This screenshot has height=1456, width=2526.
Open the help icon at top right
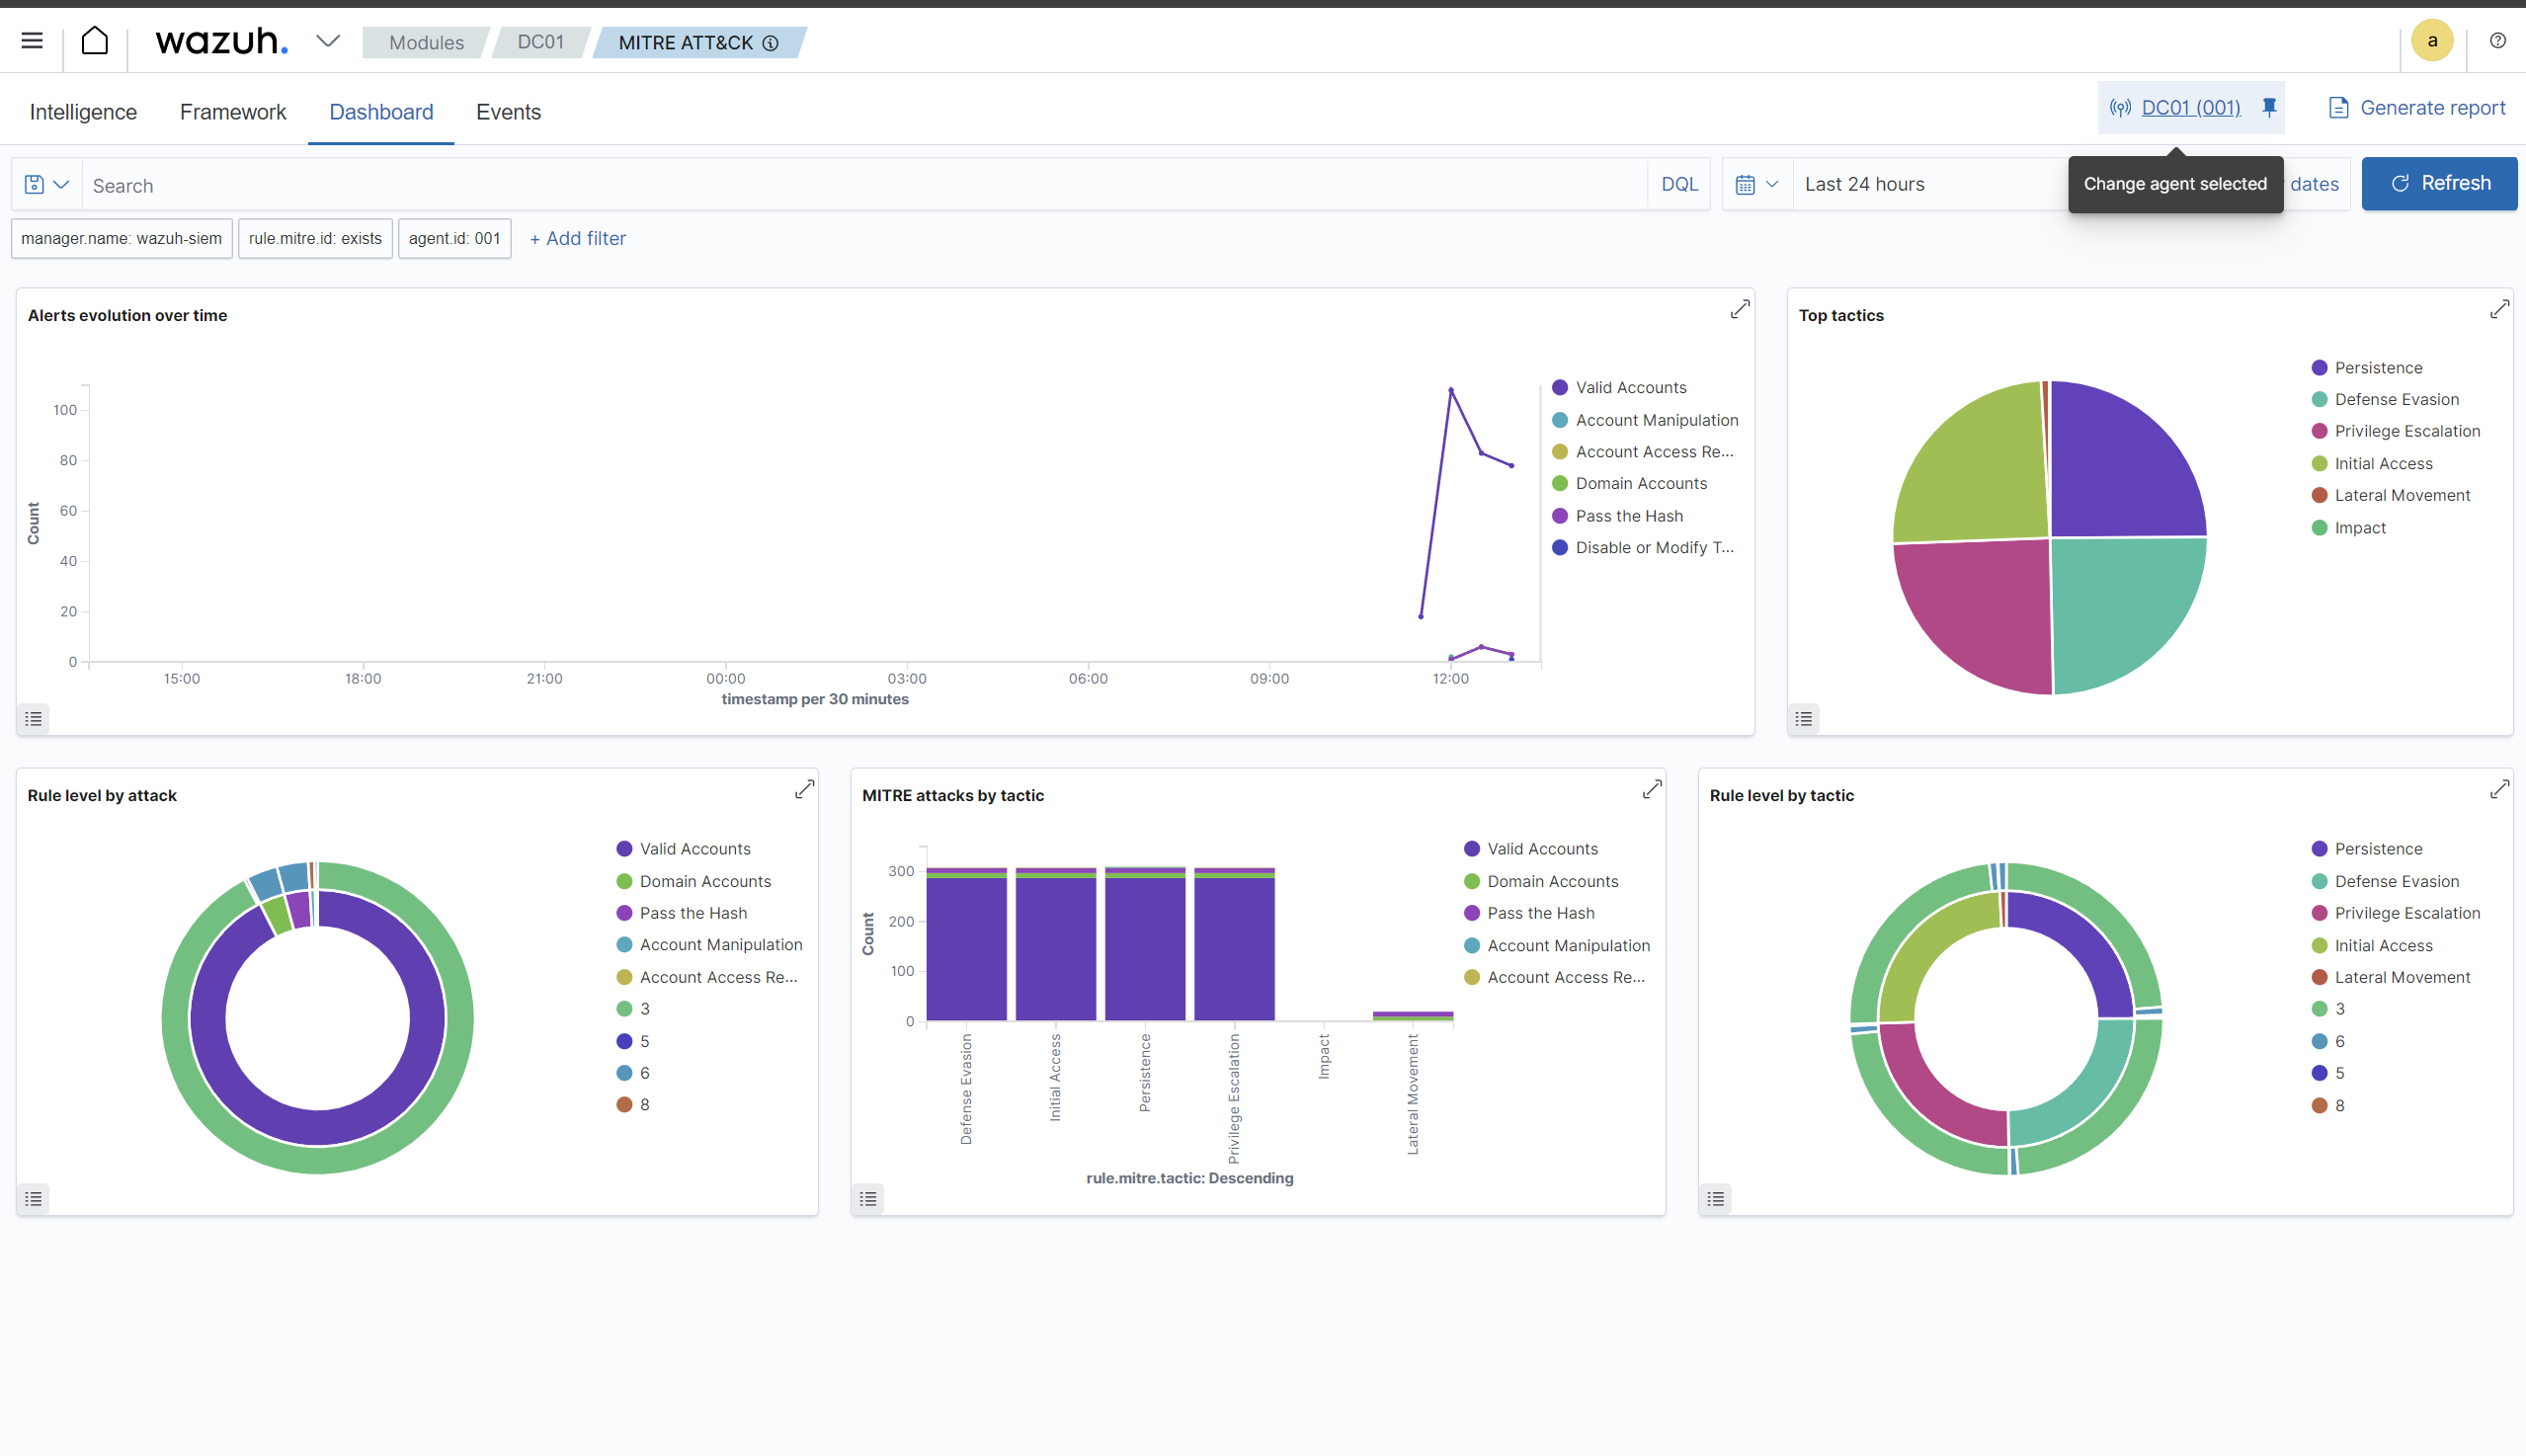[x=2497, y=41]
